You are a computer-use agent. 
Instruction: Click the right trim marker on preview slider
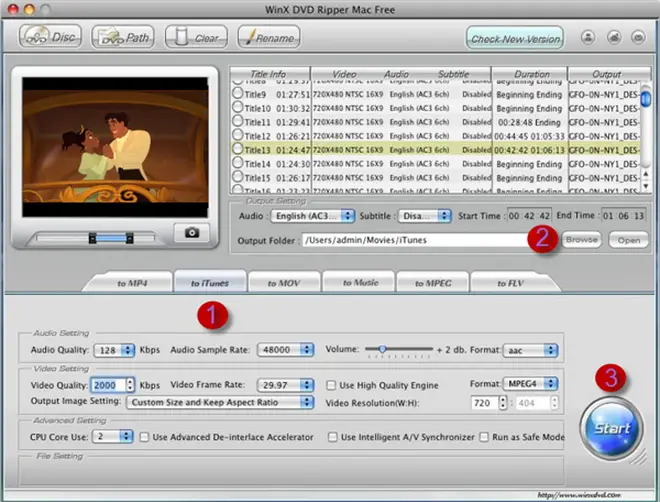[130, 239]
